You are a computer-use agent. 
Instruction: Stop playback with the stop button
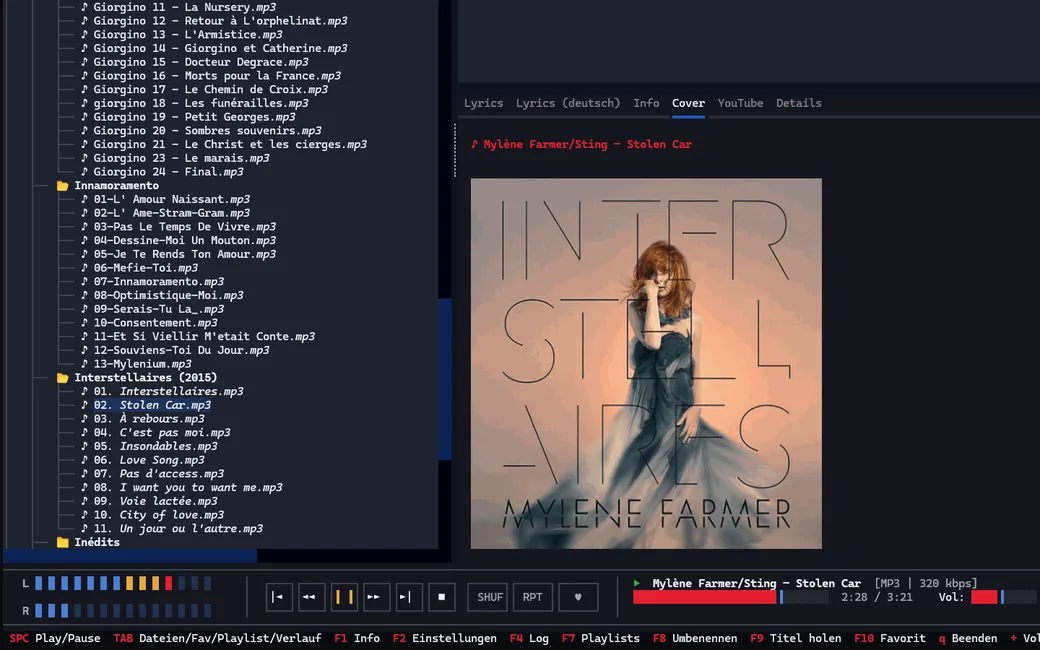tap(441, 597)
